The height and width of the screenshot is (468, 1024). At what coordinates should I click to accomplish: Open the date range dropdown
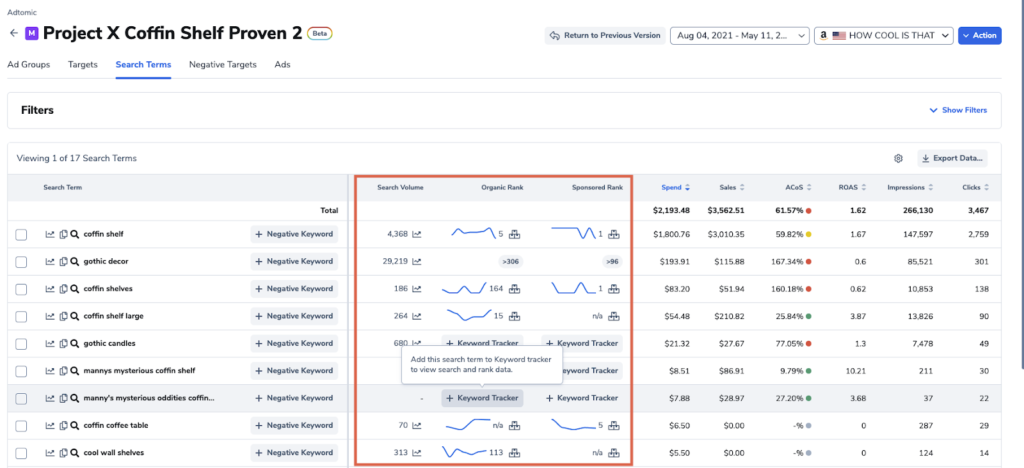(740, 35)
